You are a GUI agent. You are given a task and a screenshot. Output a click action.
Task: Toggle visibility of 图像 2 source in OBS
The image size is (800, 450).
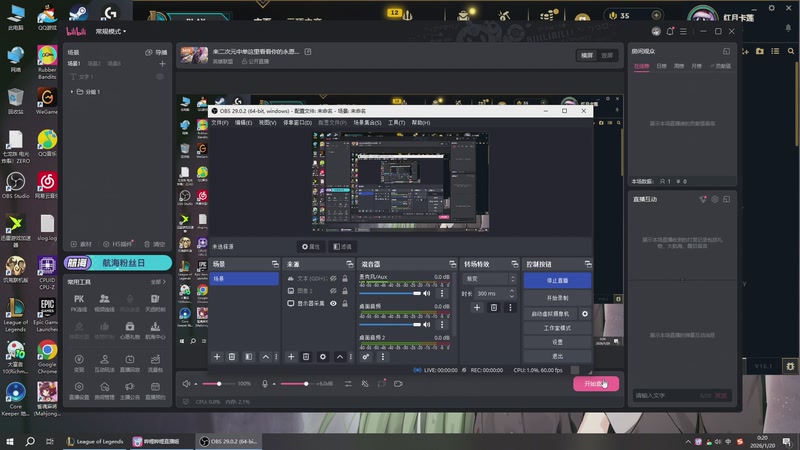click(x=333, y=291)
